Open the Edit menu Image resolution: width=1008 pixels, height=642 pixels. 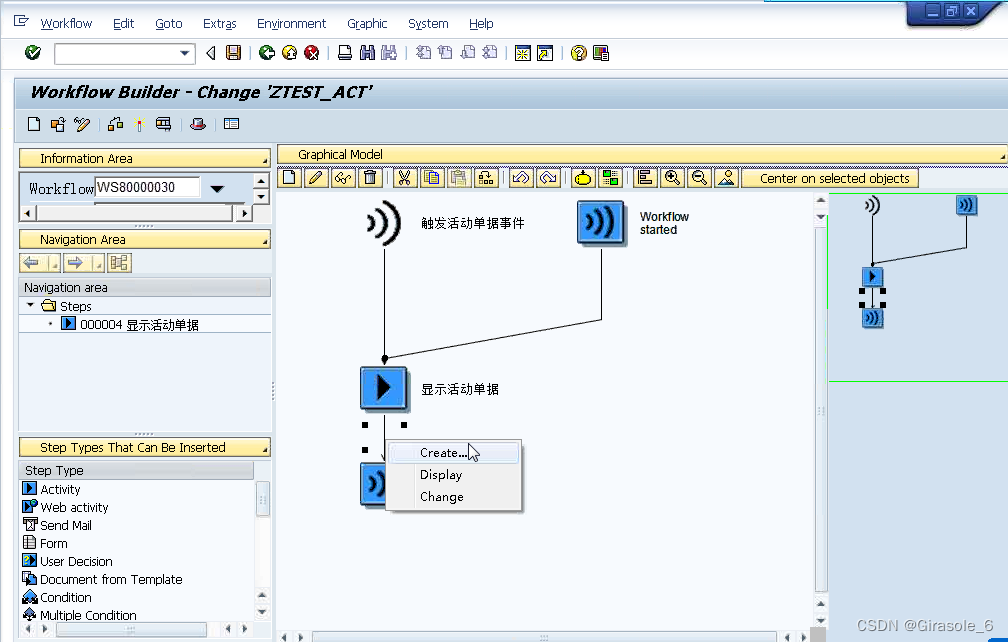(123, 24)
